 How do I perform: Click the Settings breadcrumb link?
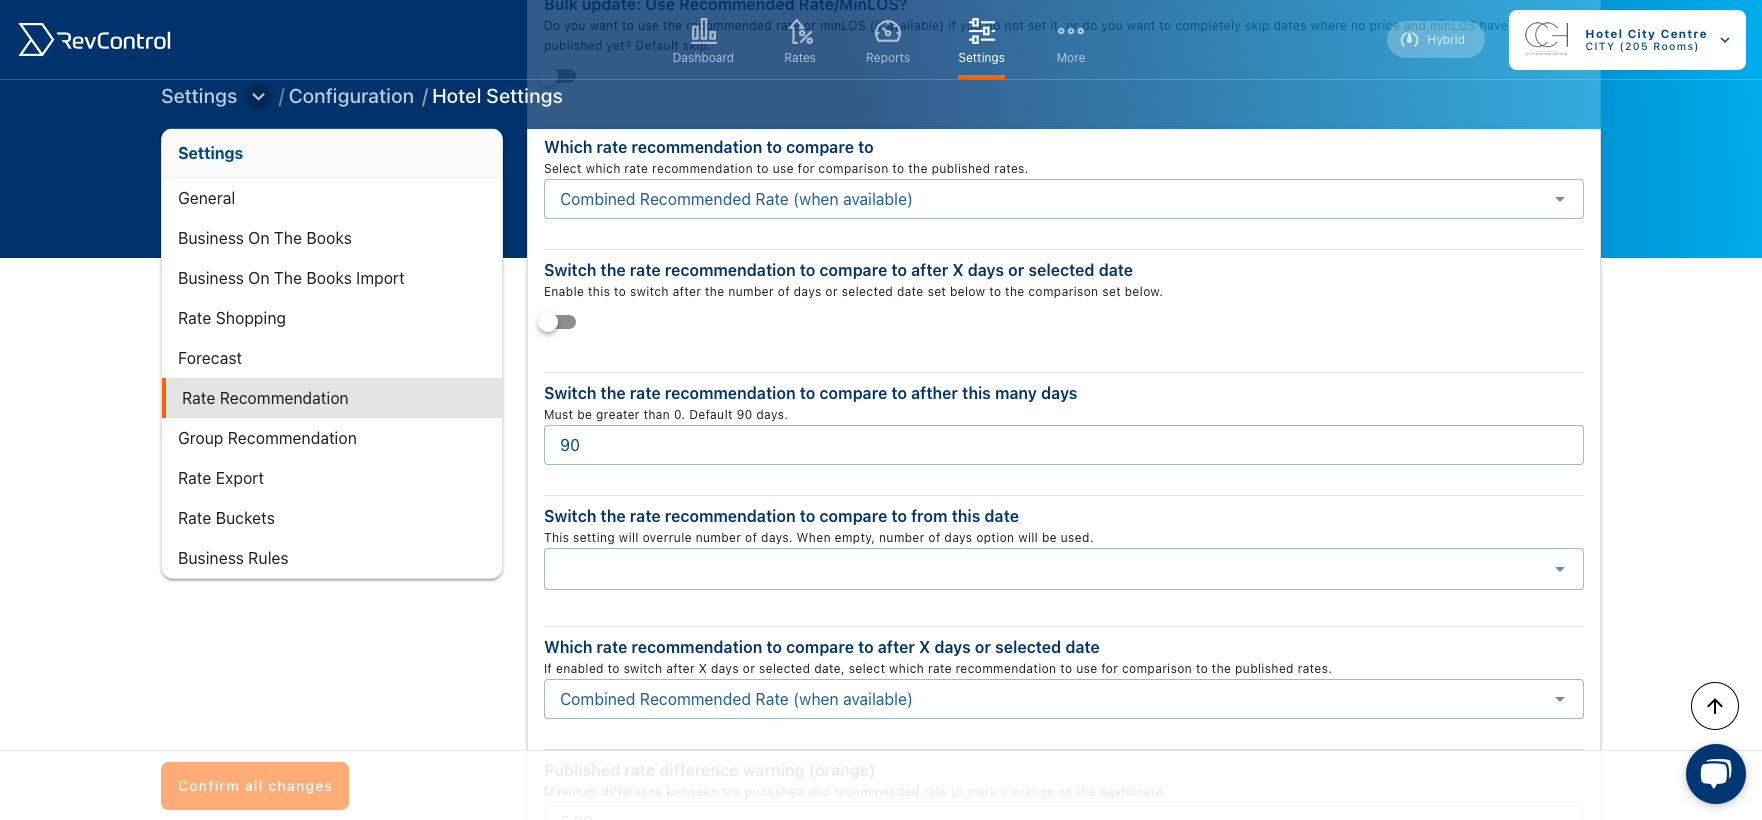tap(199, 96)
